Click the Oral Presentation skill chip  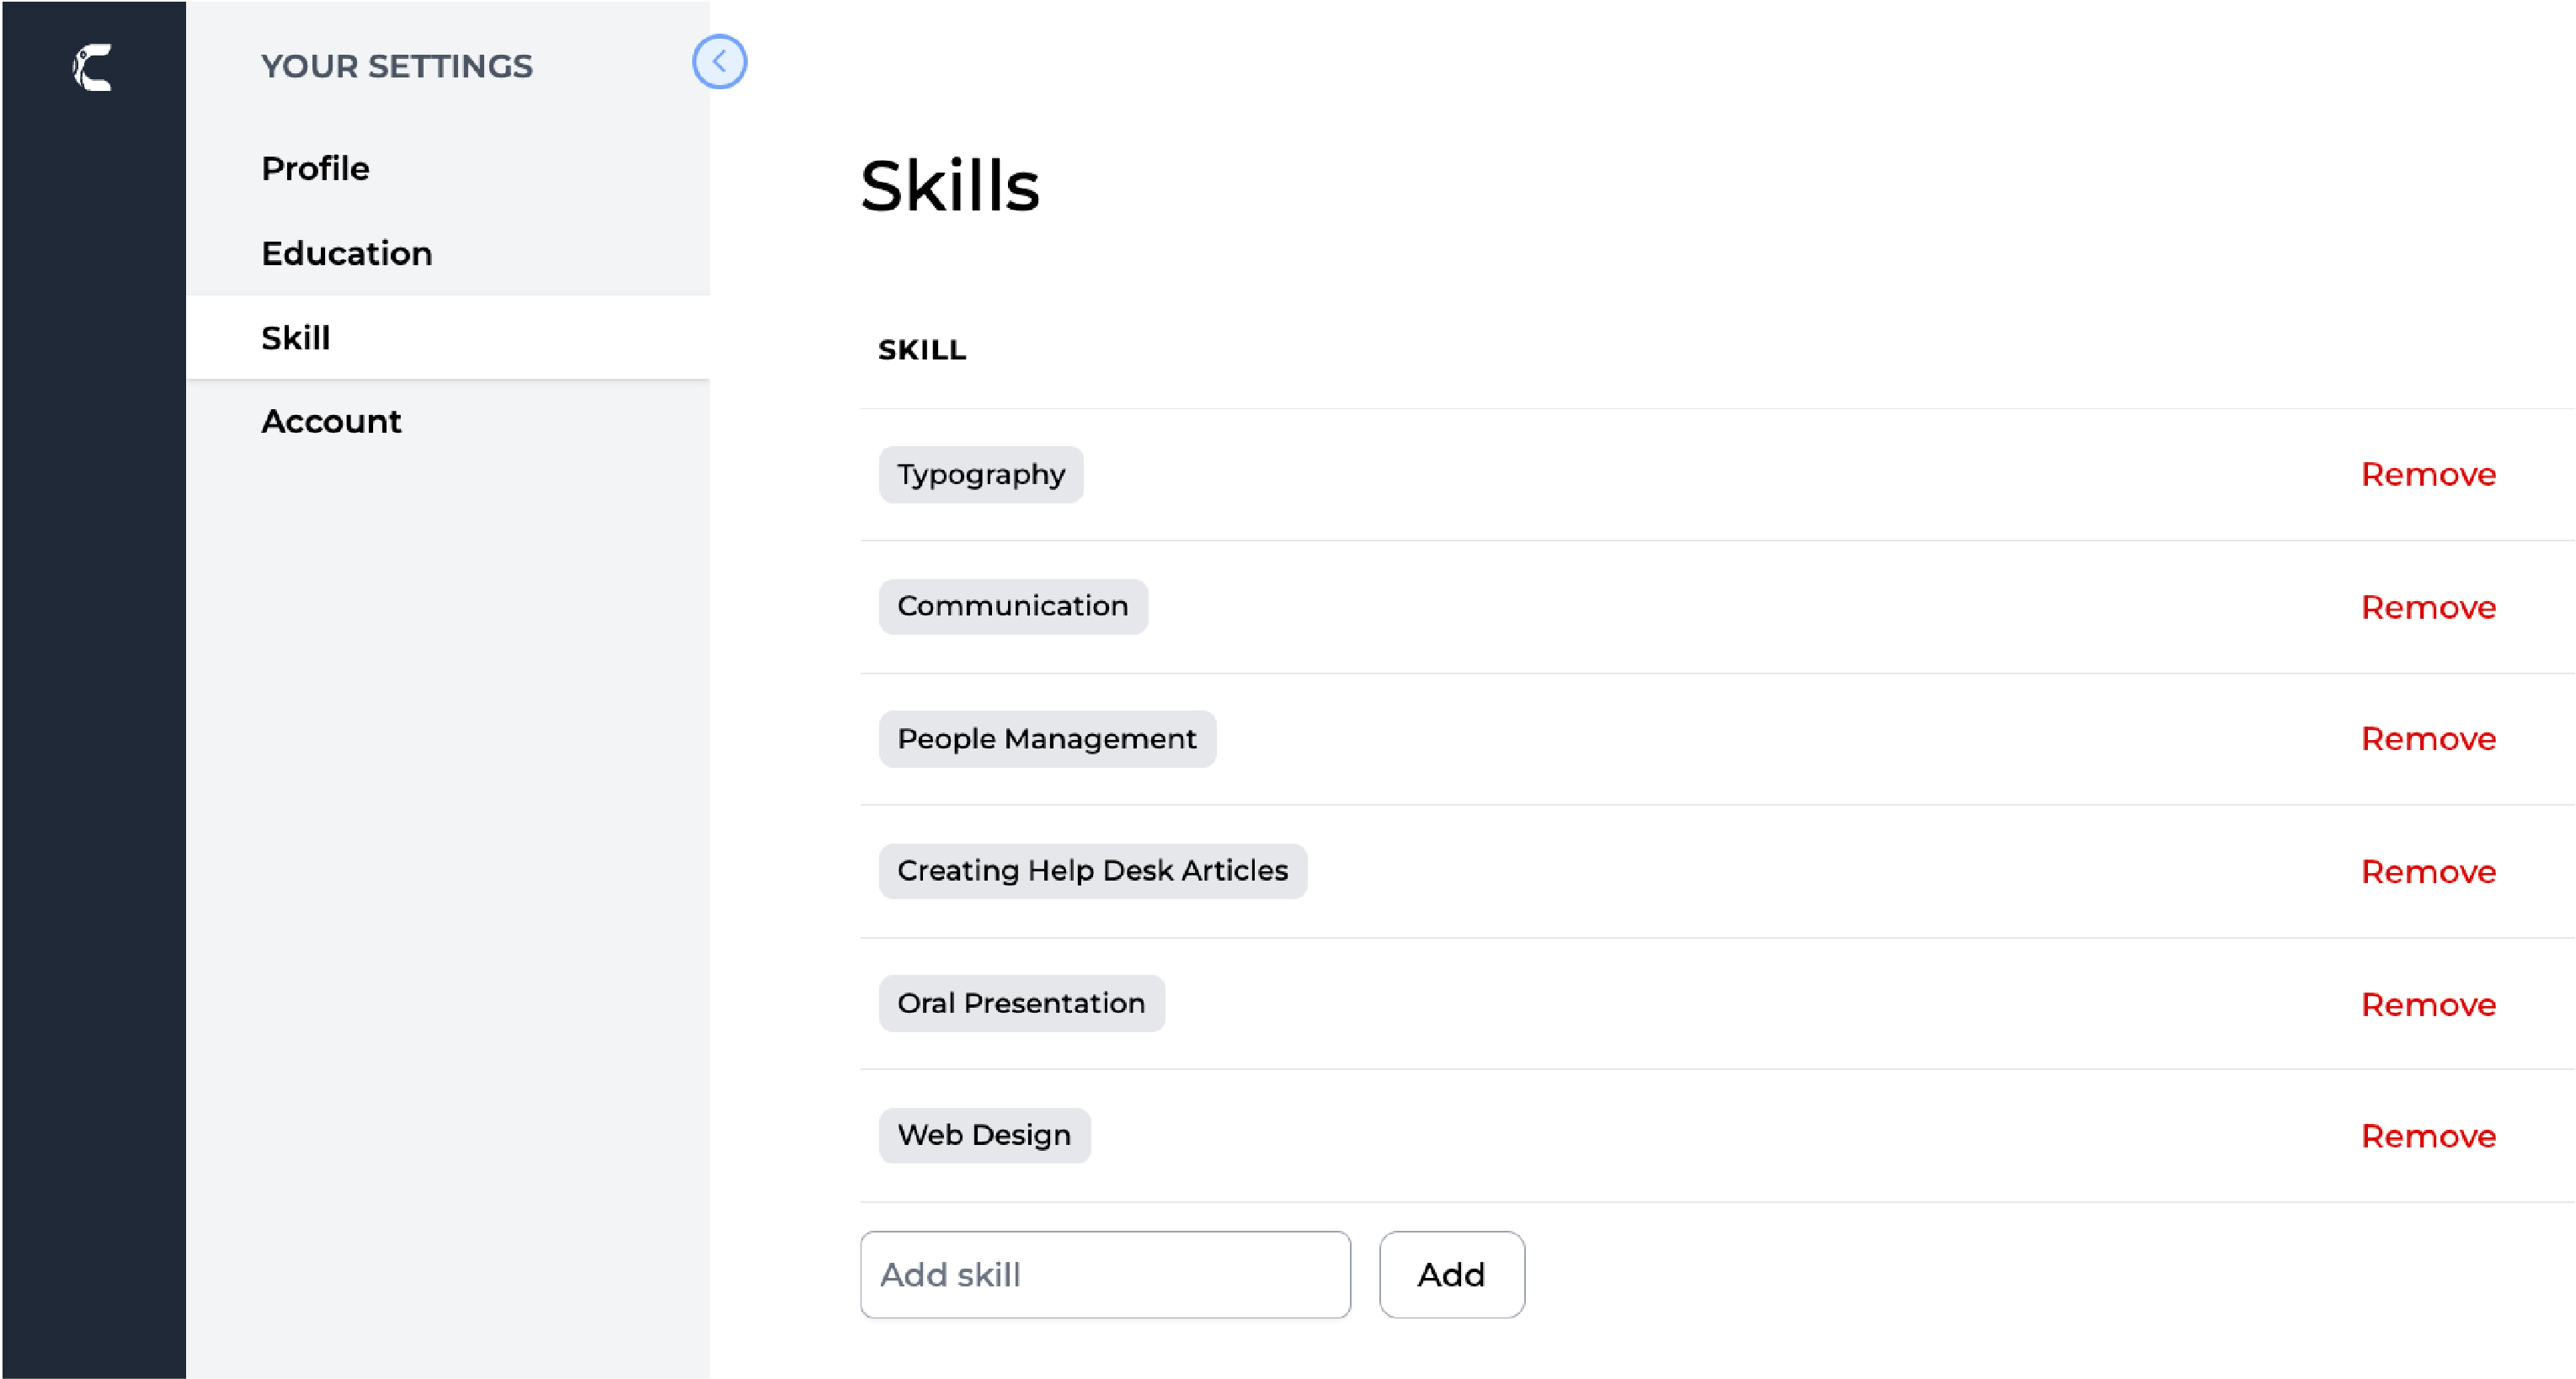pyautogui.click(x=1022, y=1003)
